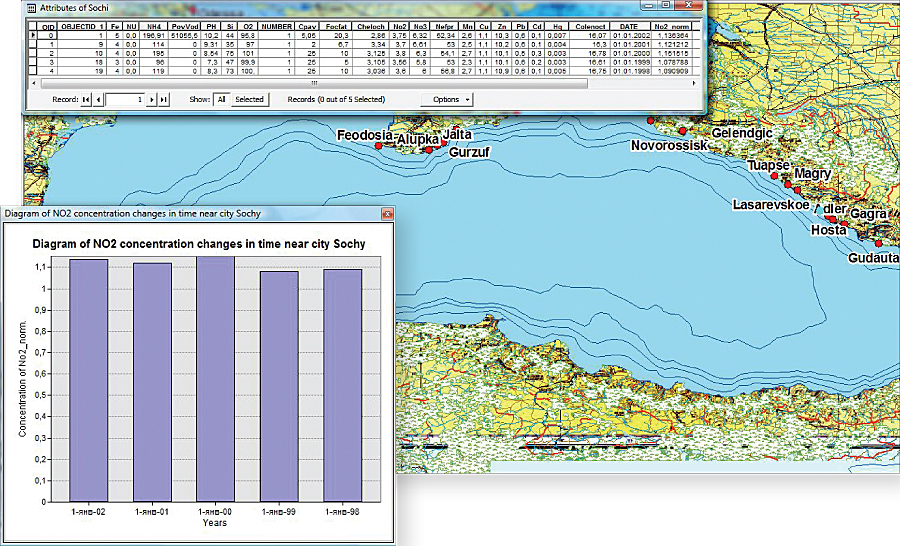Click the record number input field
This screenshot has width=900, height=546.
click(x=125, y=100)
